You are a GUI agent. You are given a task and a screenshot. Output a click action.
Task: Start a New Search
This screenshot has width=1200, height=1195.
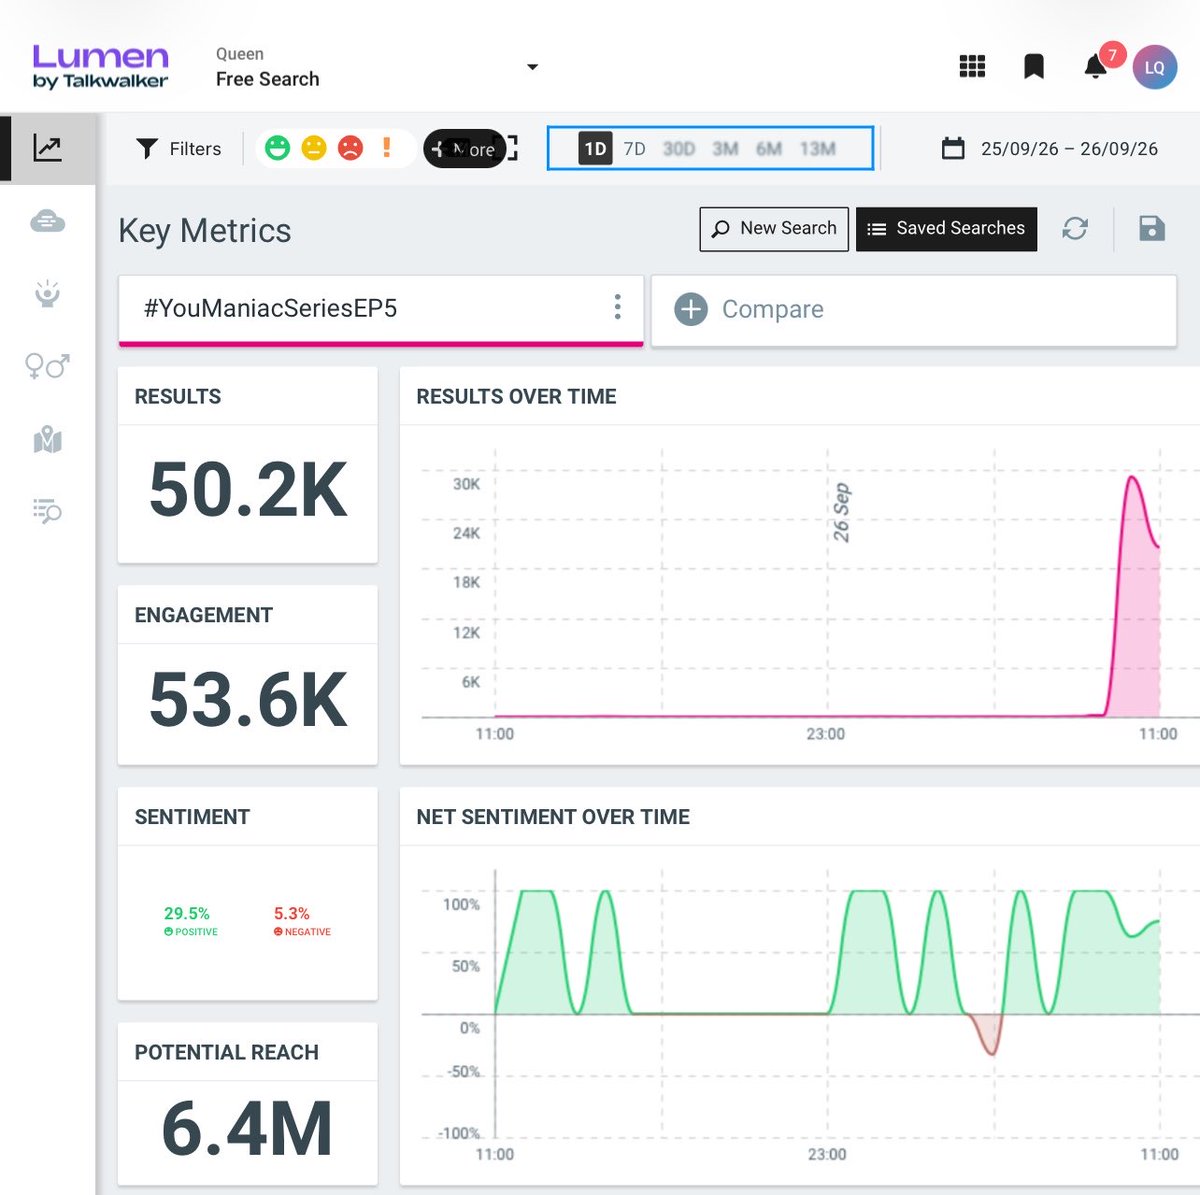[774, 229]
